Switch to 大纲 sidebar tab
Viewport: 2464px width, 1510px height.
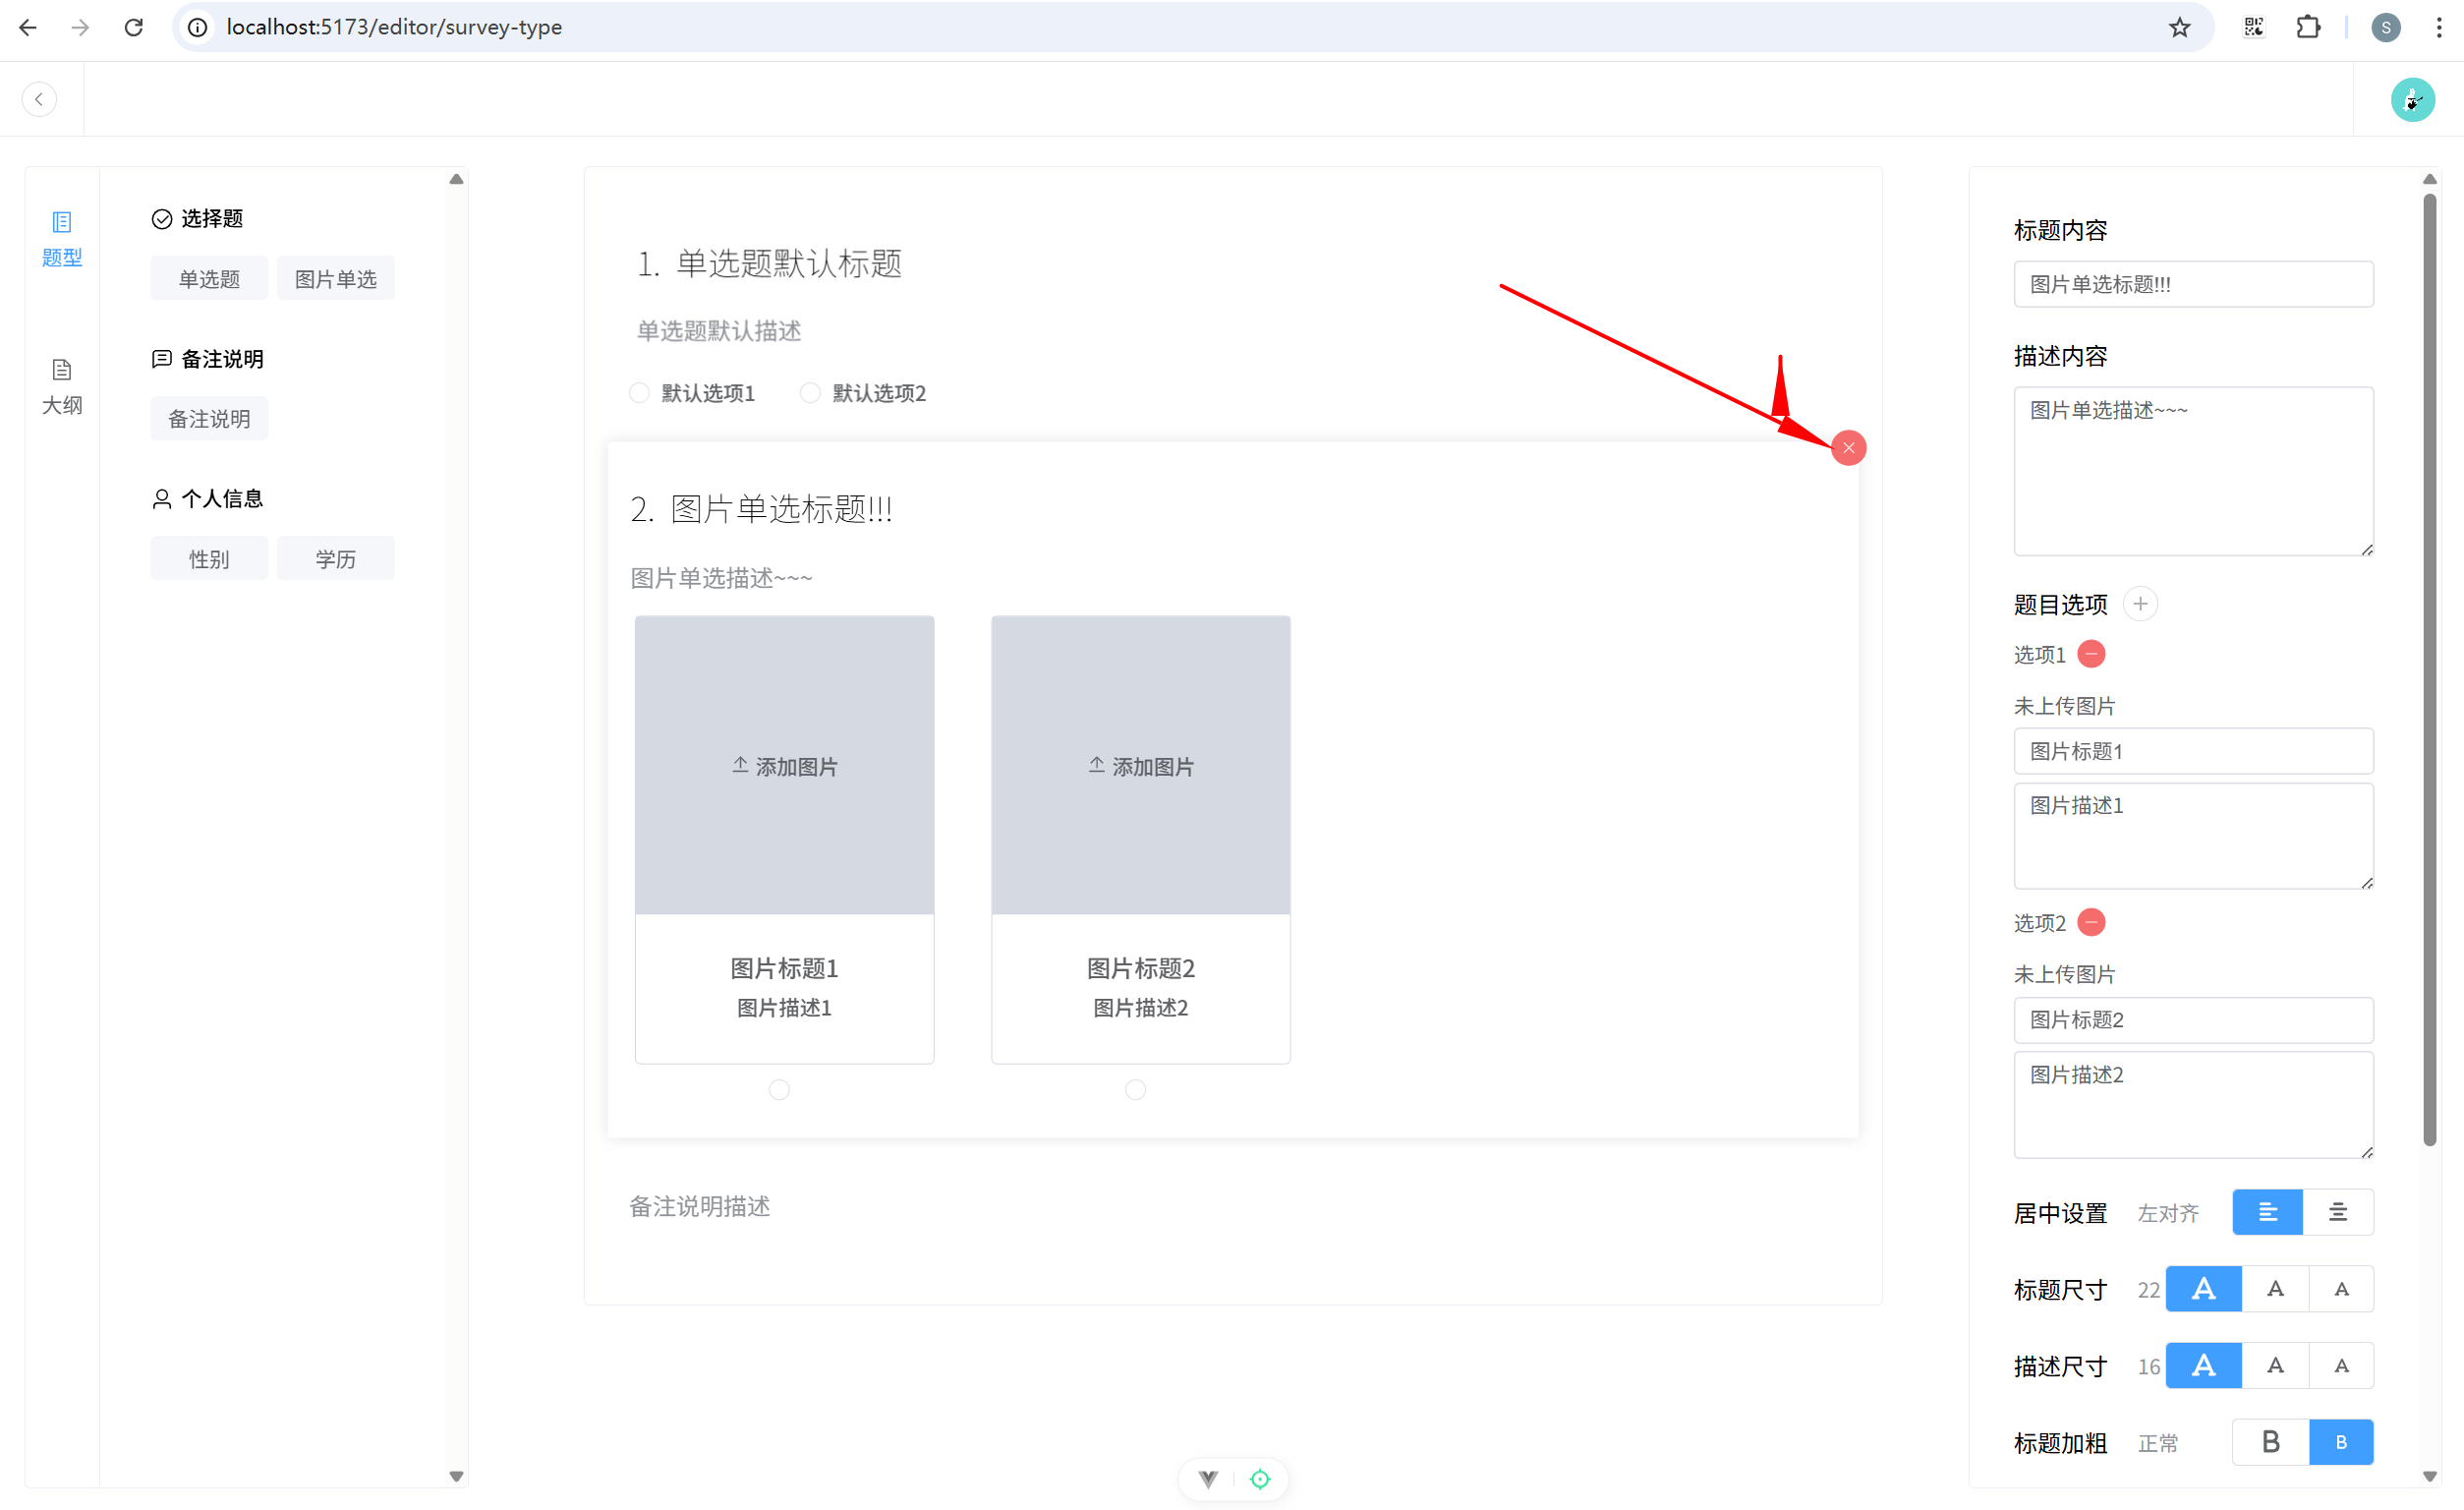(x=62, y=386)
